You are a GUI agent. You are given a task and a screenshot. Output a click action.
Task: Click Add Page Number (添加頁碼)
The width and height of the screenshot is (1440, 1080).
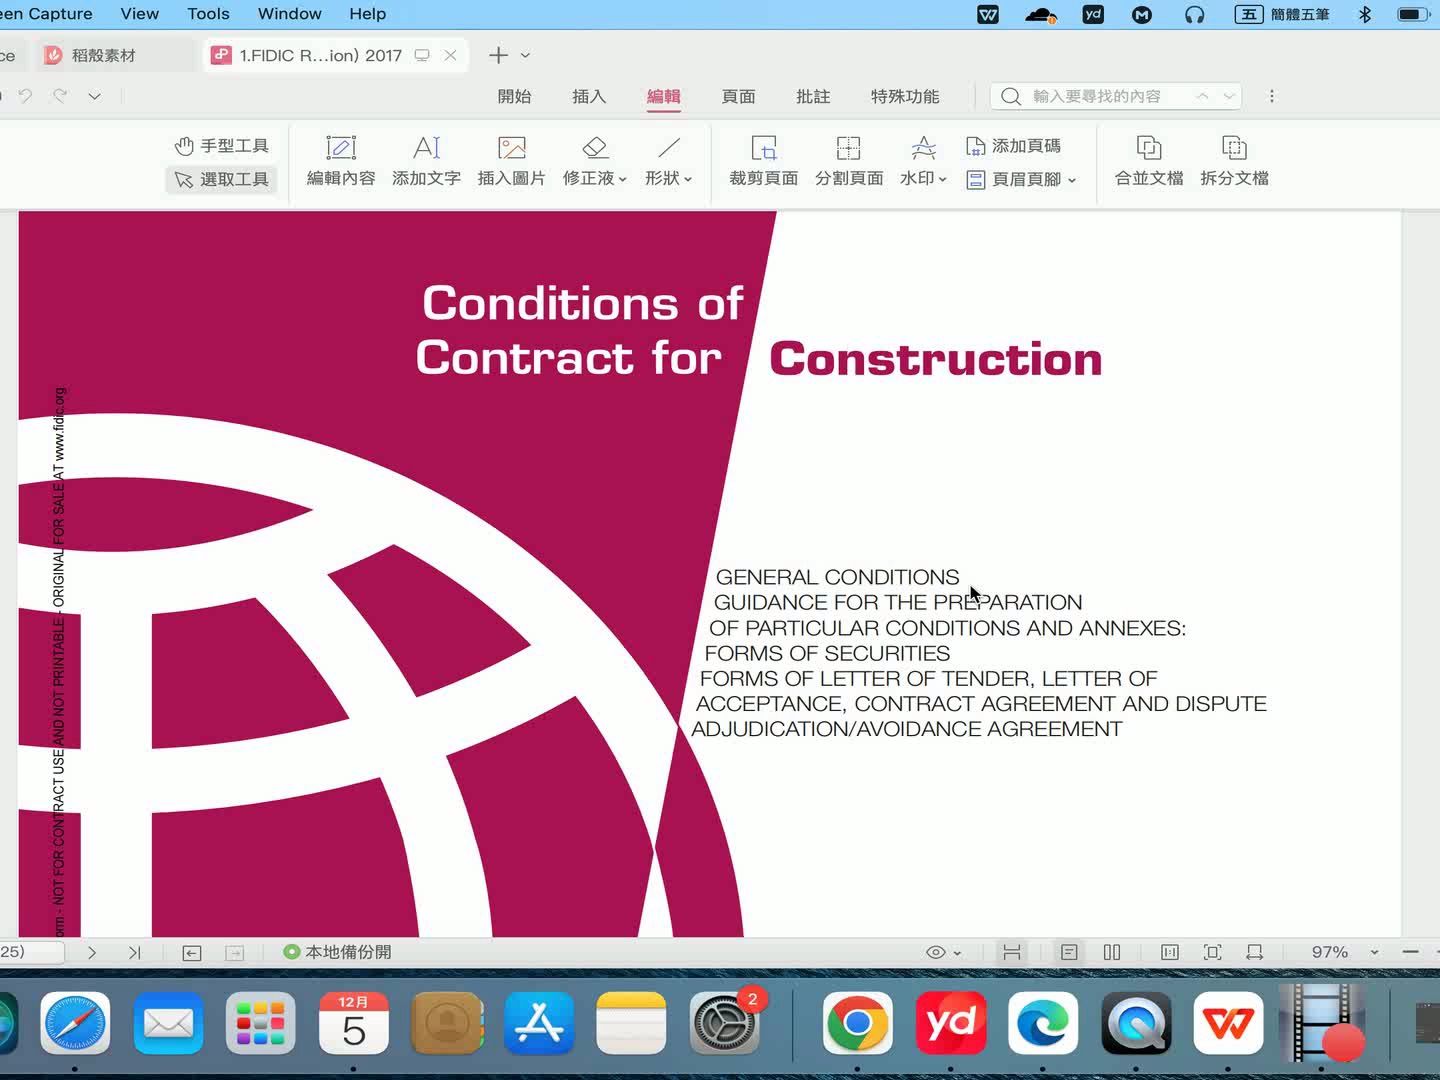(1013, 146)
